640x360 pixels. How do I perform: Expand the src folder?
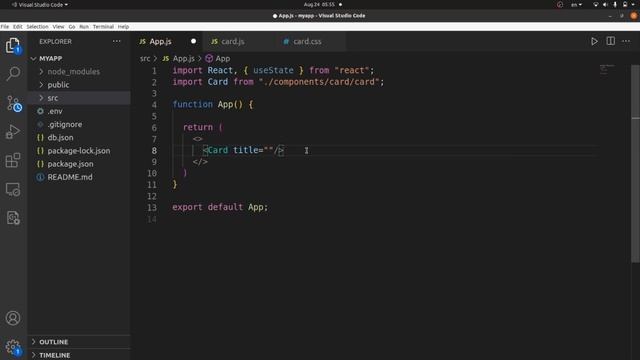pyautogui.click(x=79, y=98)
